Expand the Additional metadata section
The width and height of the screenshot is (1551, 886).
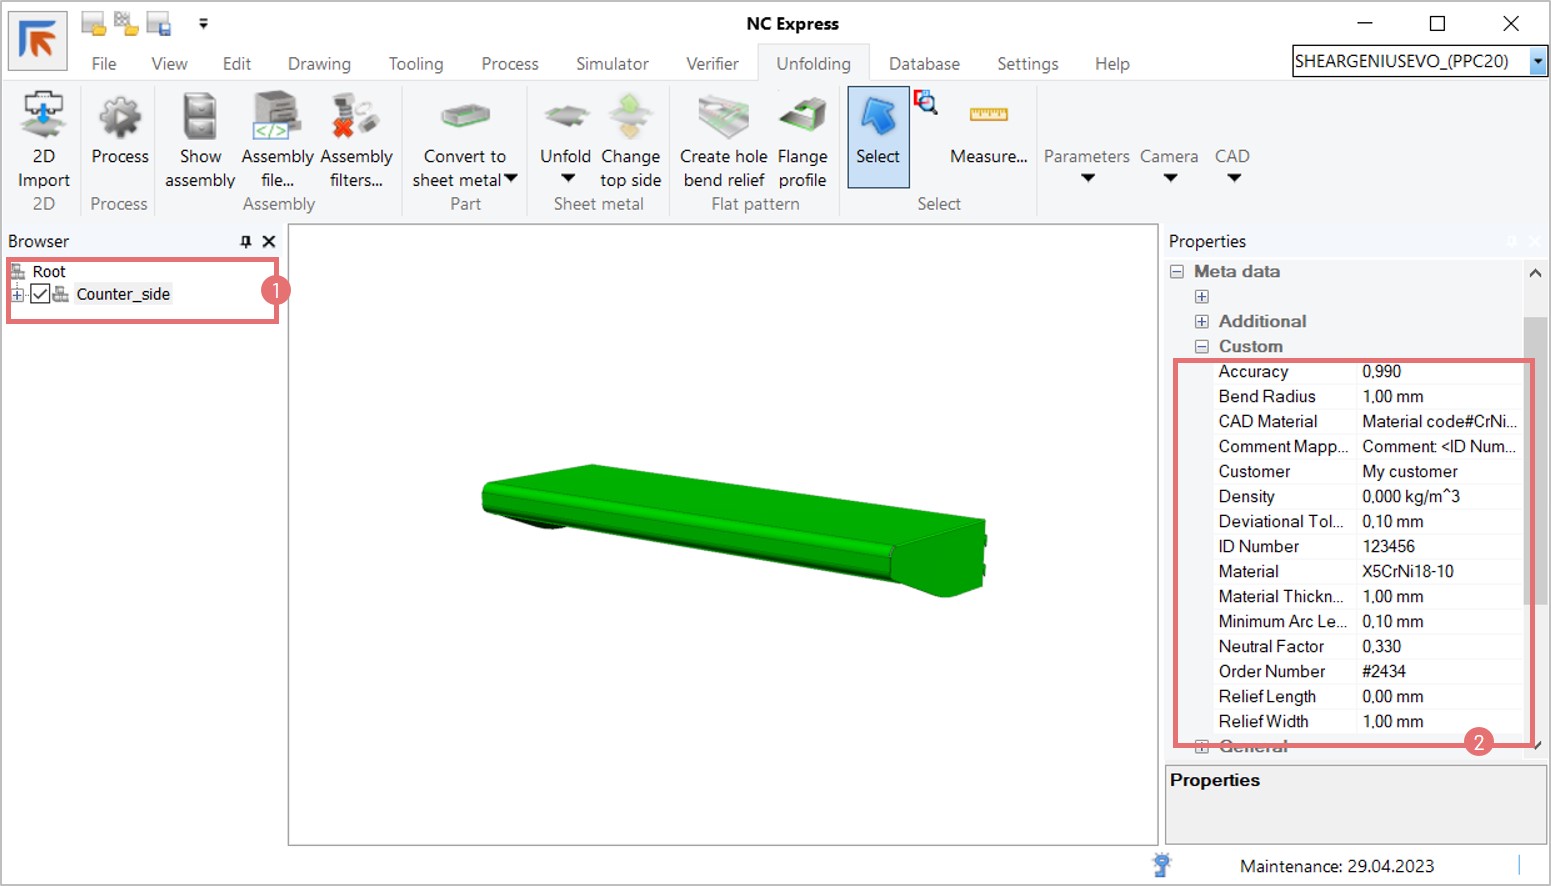(x=1202, y=321)
